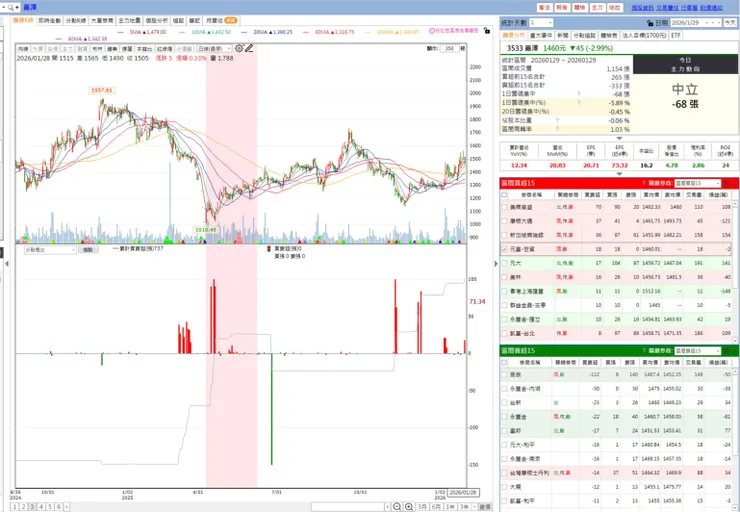Open the ETF tab

tap(676, 35)
